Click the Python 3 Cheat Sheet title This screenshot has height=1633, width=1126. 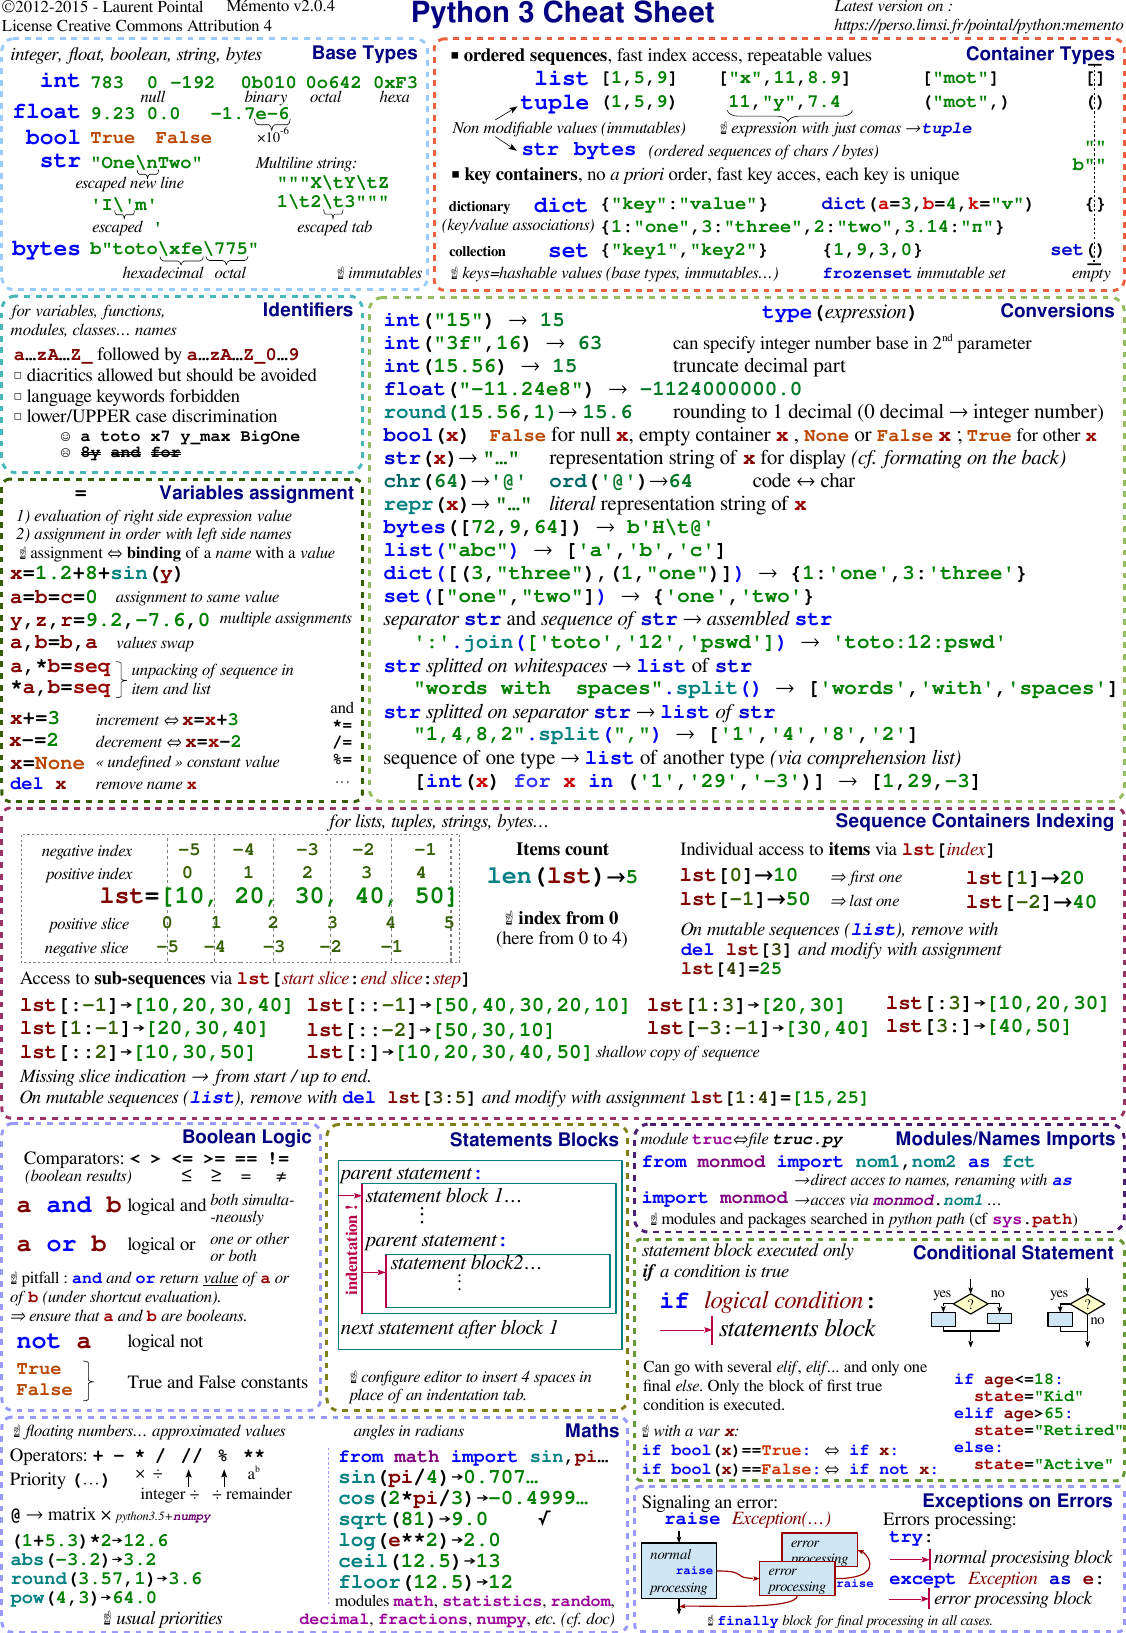point(563,14)
